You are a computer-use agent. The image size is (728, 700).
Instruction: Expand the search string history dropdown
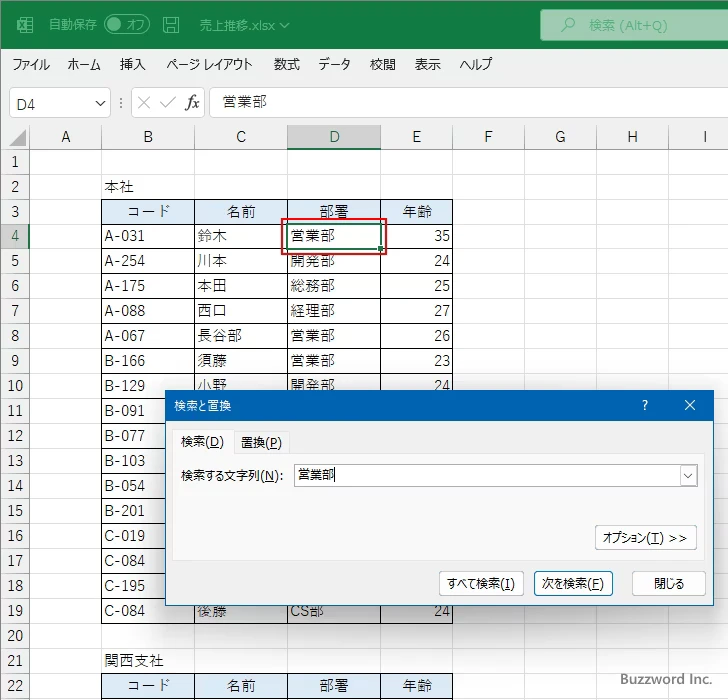(688, 476)
